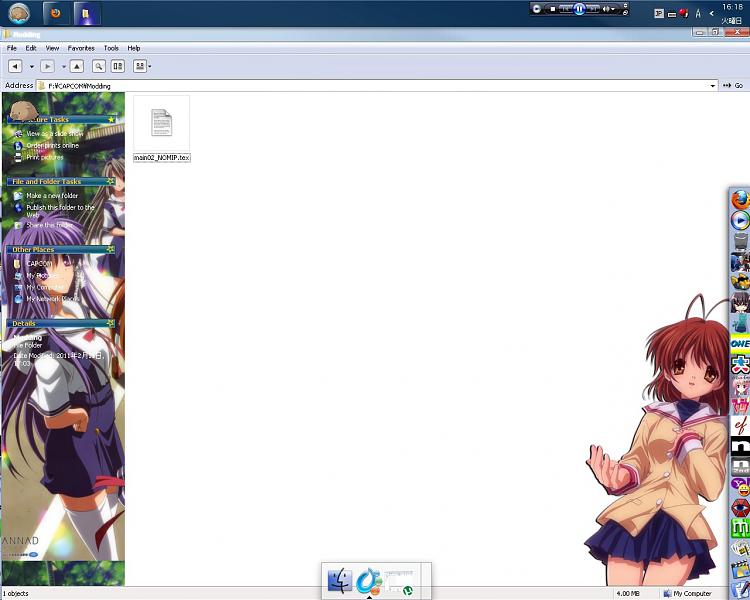
Task: Open the Edit menu
Action: [x=31, y=48]
